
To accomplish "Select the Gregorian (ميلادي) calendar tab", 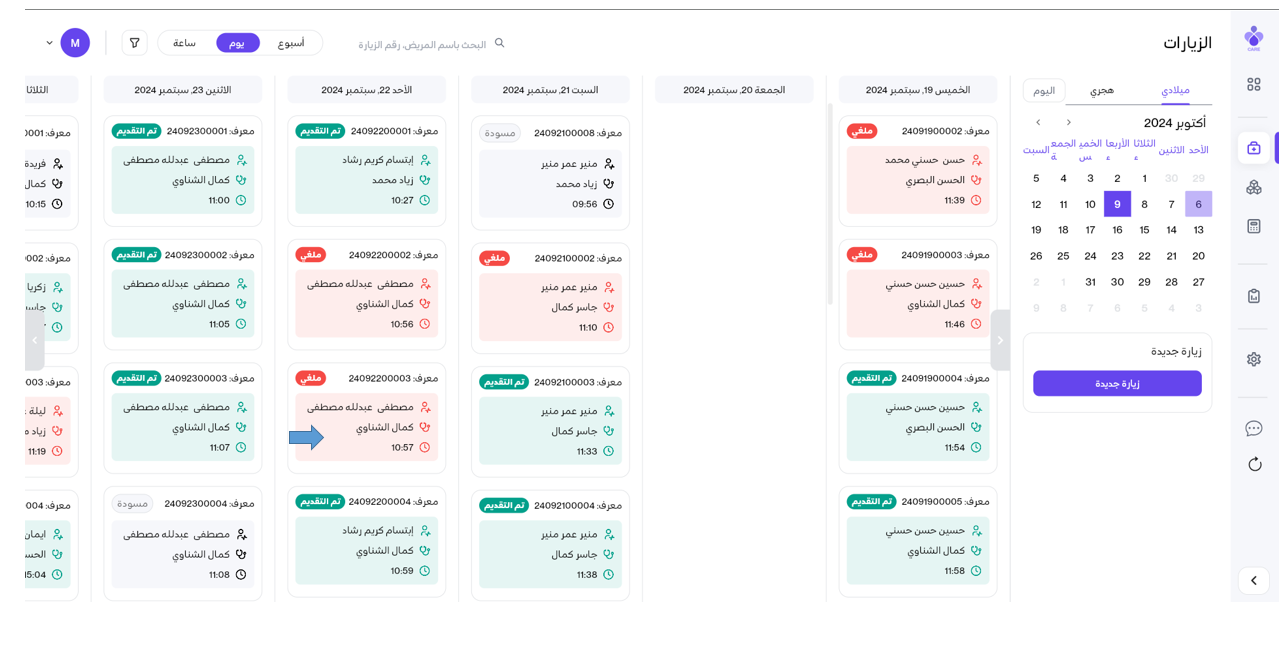I will pos(1175,90).
